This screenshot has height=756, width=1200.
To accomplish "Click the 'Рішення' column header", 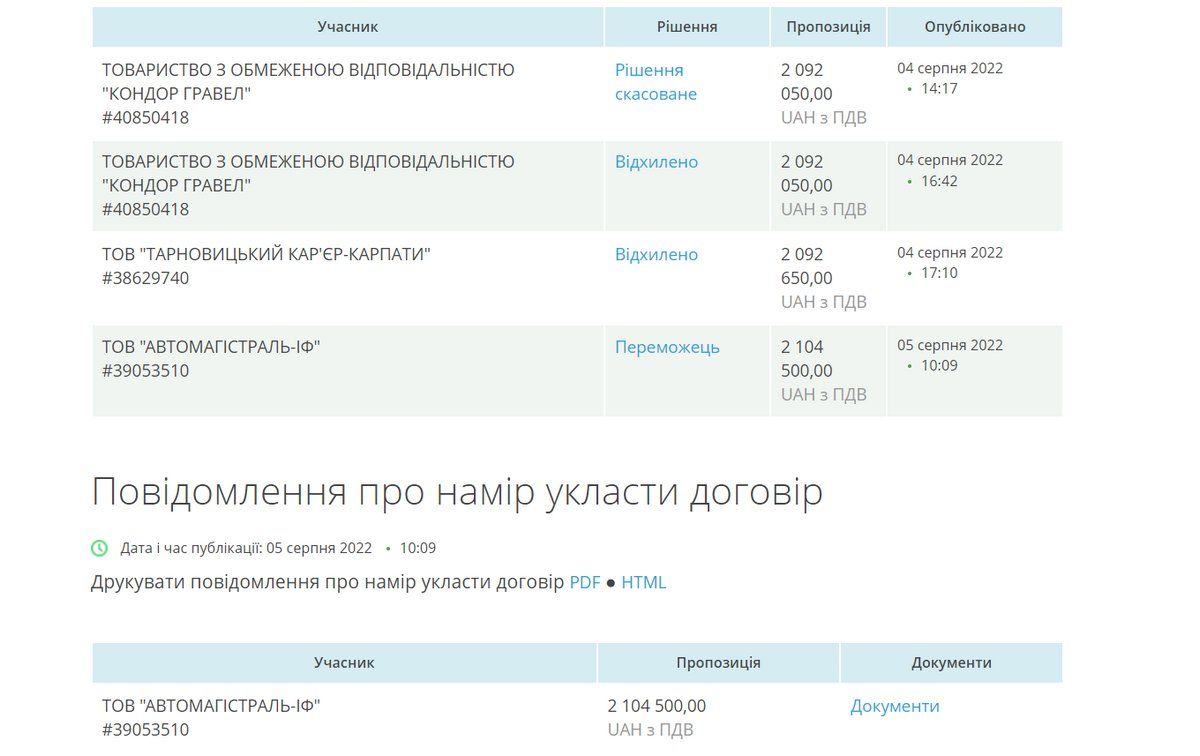I will [686, 27].
